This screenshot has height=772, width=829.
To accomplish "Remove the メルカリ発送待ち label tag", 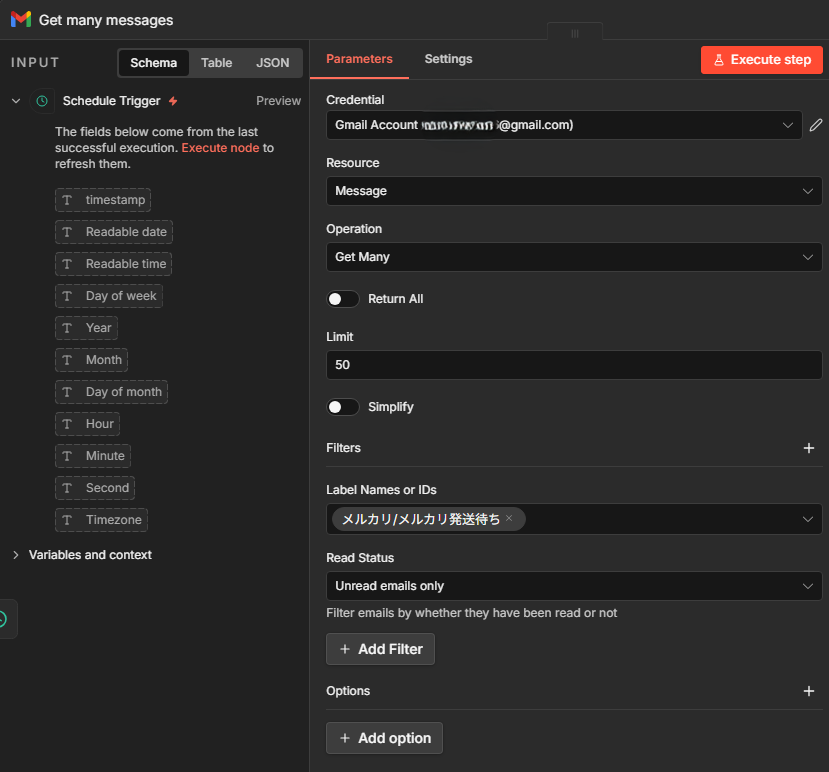I will [509, 518].
